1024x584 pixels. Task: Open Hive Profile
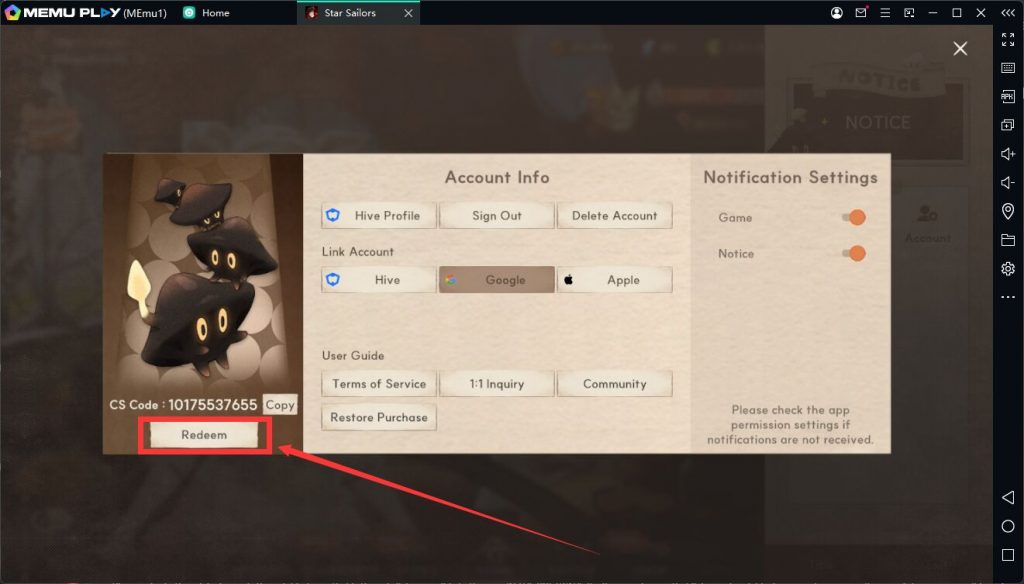coord(379,216)
